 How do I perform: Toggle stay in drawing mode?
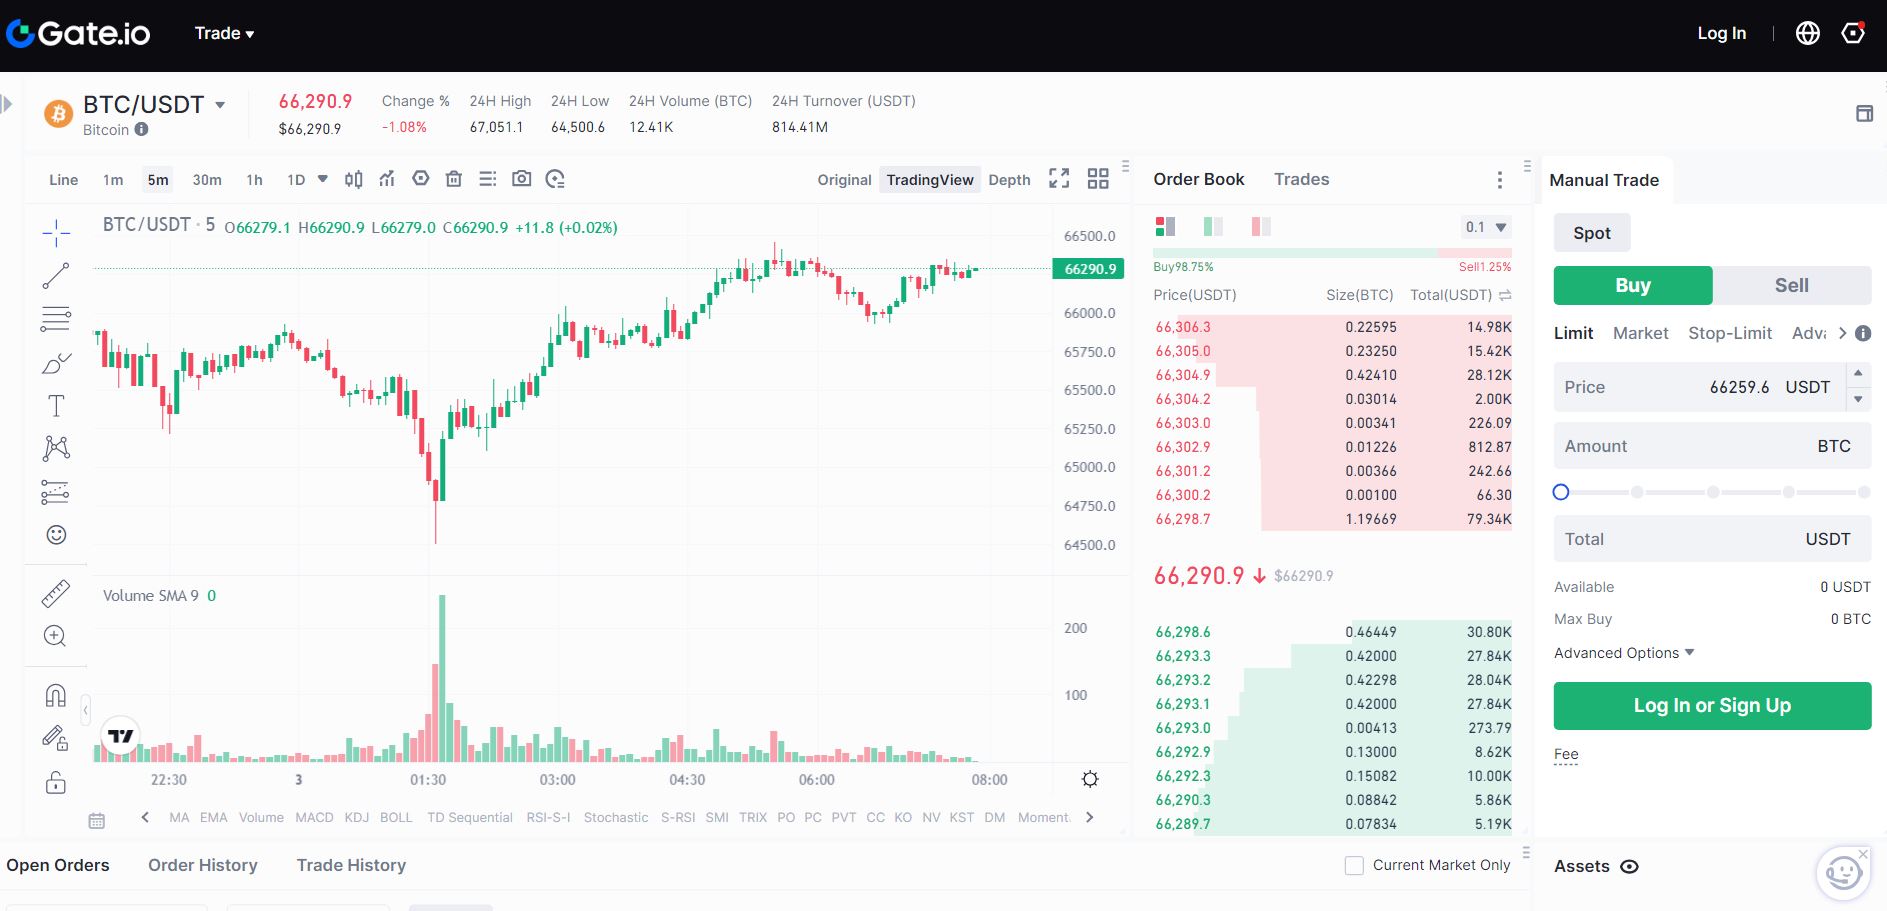click(56, 738)
